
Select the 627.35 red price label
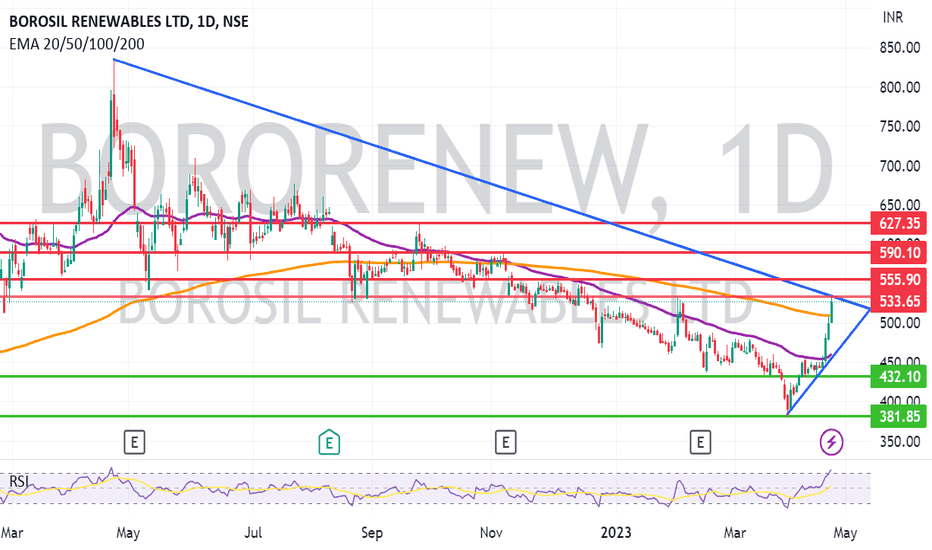(899, 224)
